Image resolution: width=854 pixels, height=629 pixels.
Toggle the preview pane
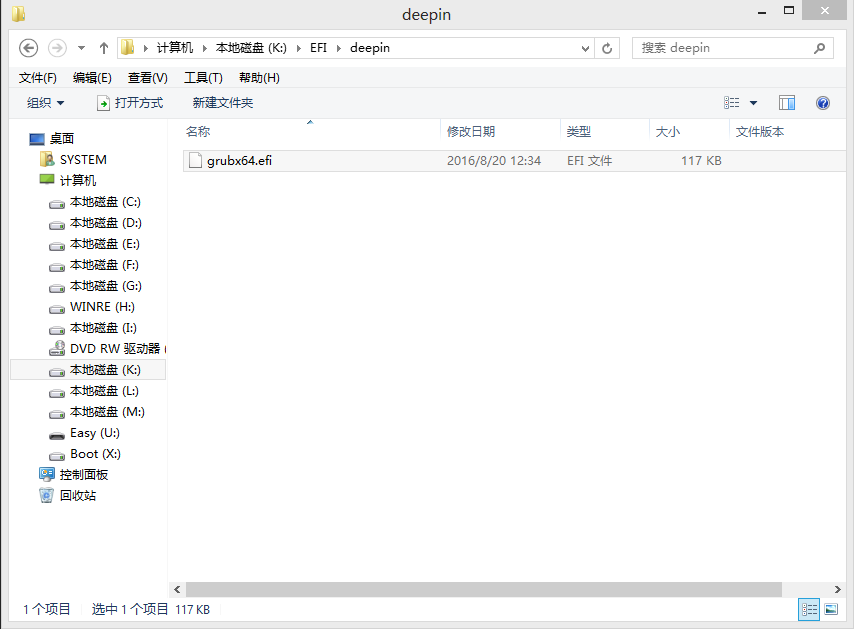pos(787,103)
